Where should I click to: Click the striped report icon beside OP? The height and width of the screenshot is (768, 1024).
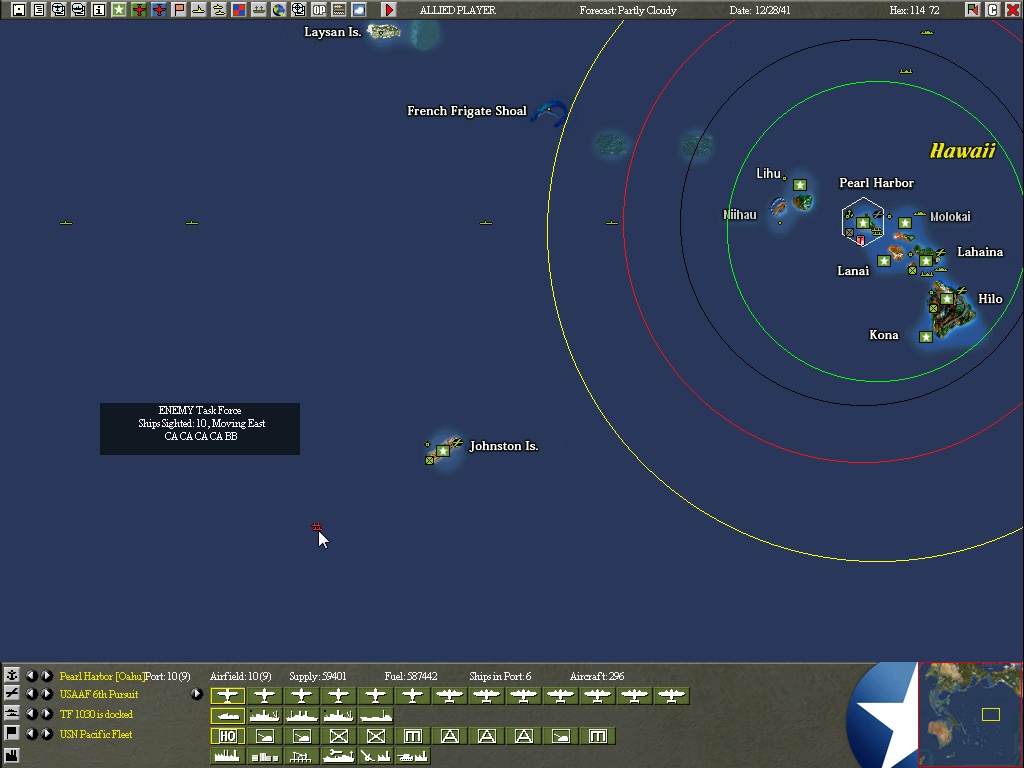339,10
